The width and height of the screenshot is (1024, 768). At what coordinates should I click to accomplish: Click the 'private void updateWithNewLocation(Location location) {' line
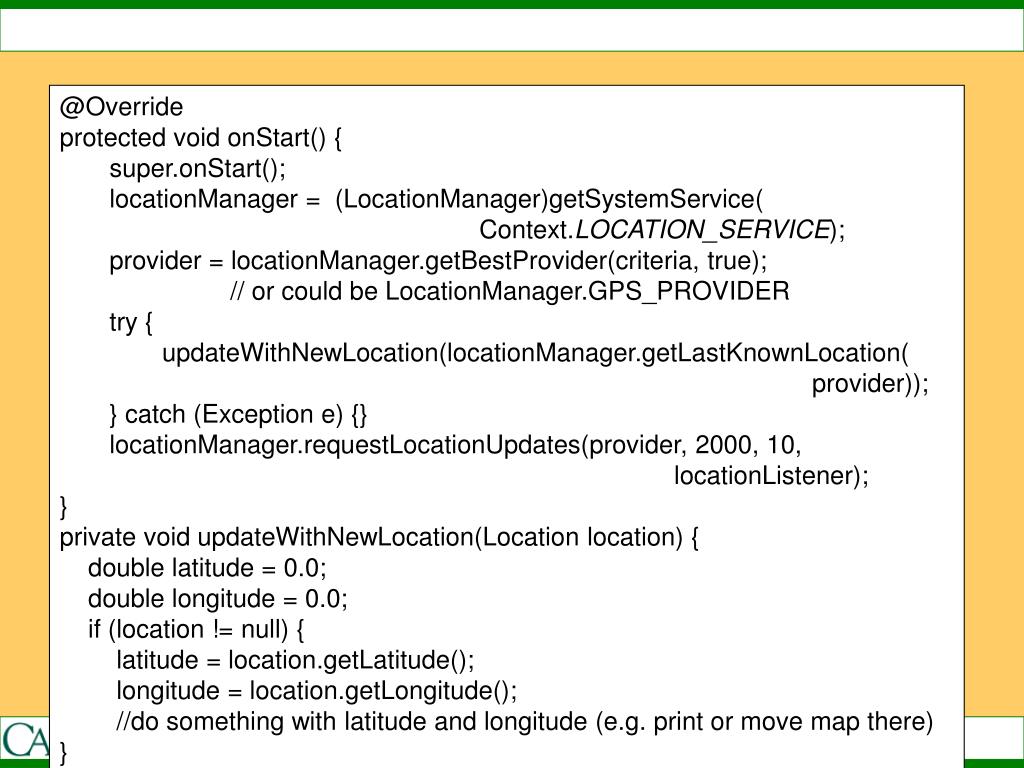click(x=379, y=537)
